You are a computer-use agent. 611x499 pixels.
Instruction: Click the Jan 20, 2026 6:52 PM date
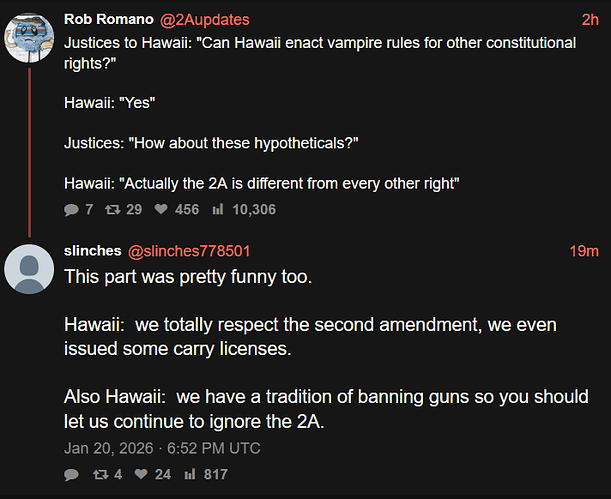coord(162,448)
